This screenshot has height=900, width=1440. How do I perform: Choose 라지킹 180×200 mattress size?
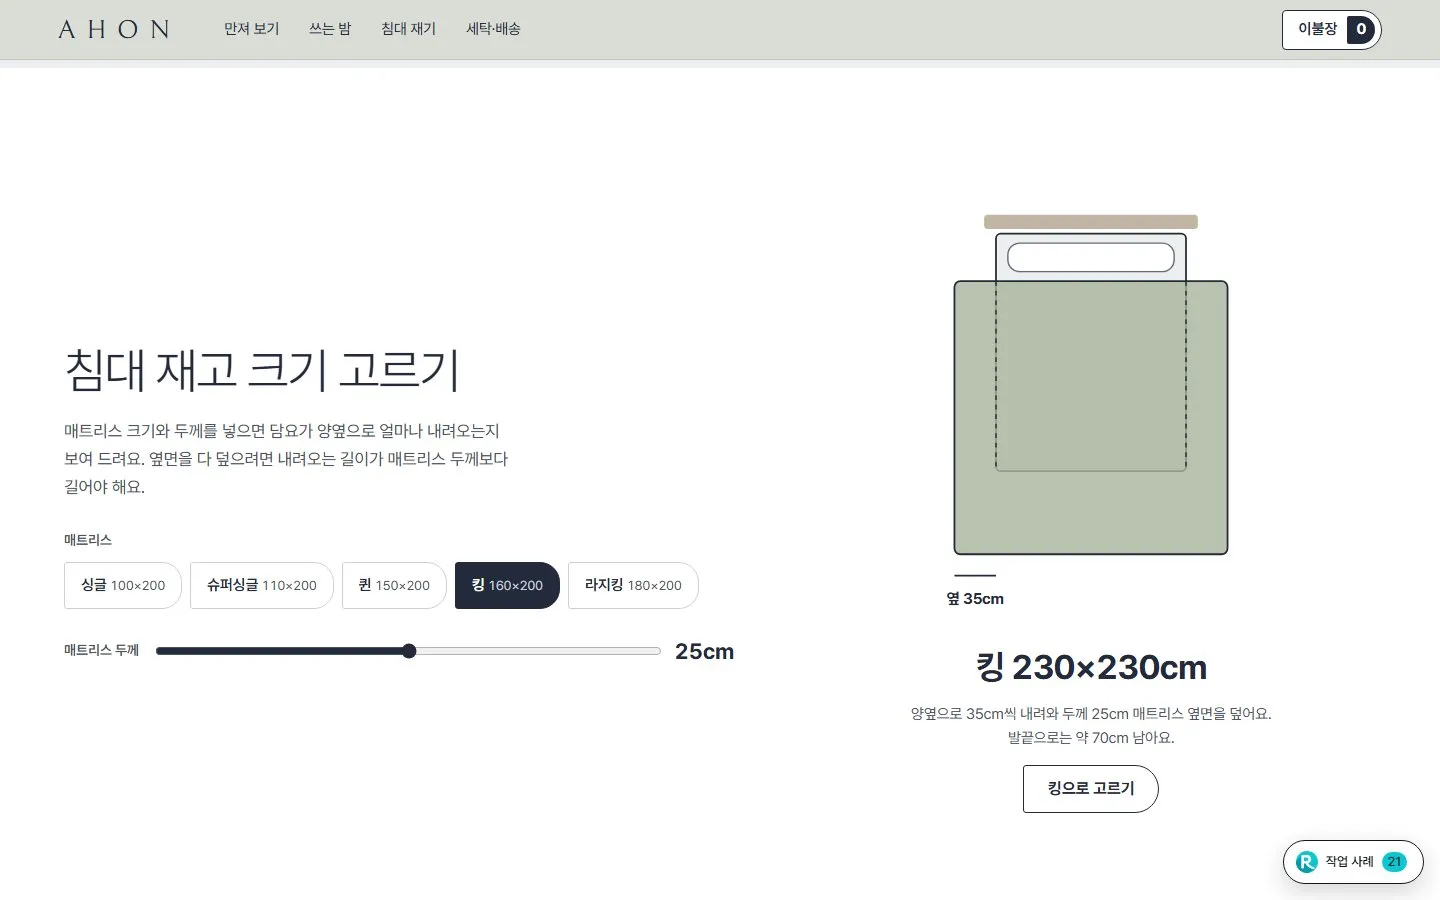point(633,585)
